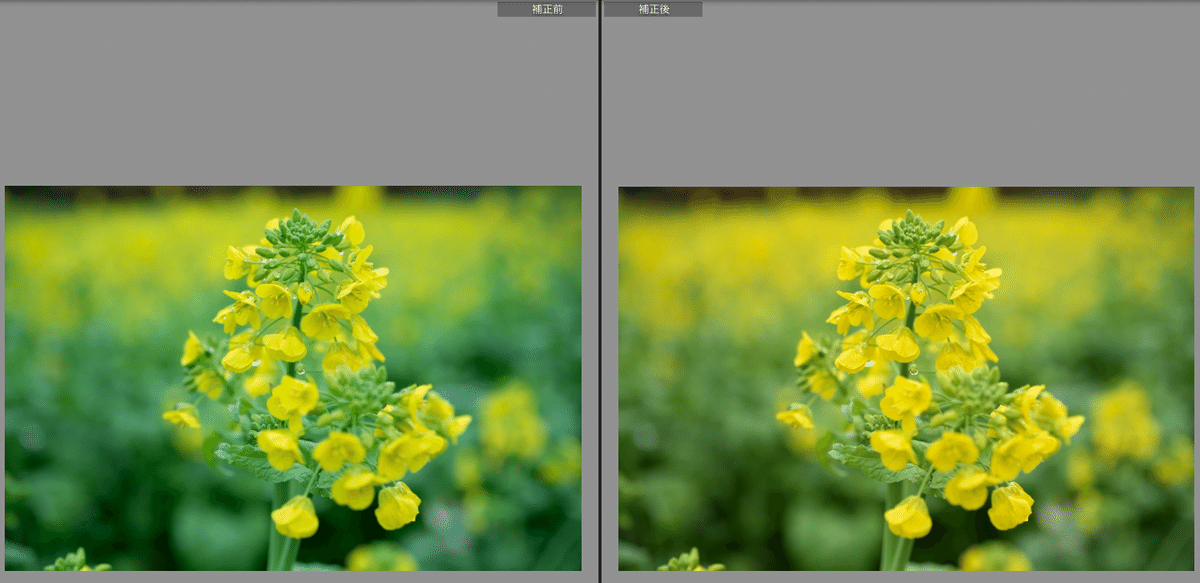
Task: Click the lowest yellow blossom in the after photo
Action: 908,517
